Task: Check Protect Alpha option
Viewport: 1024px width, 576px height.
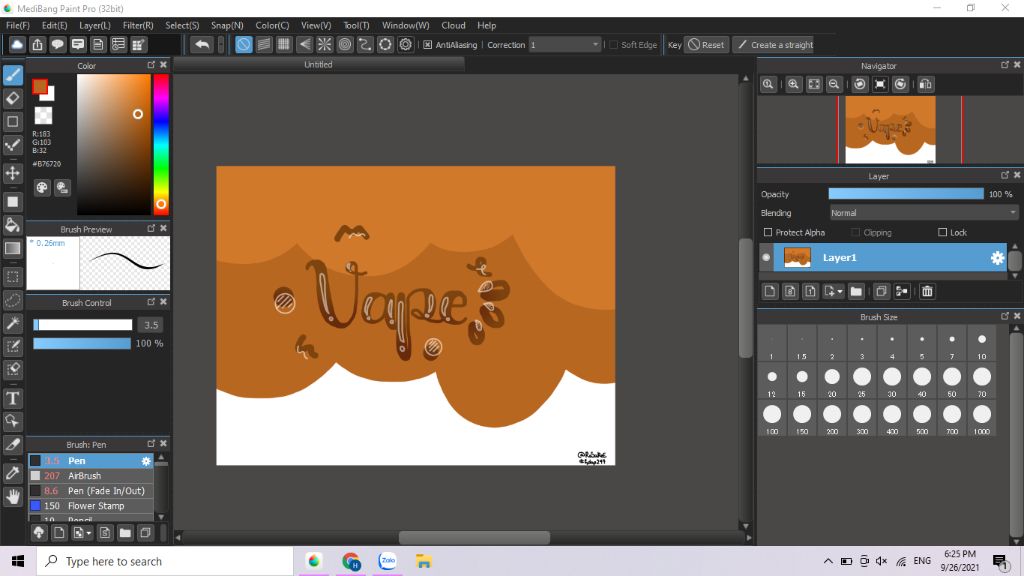Action: click(x=768, y=232)
